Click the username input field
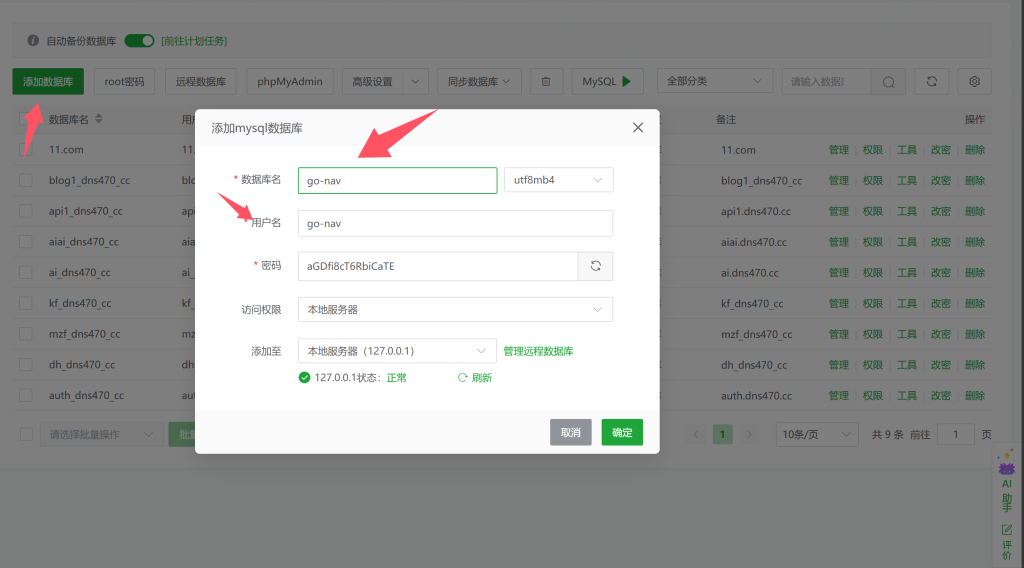This screenshot has height=568, width=1024. (x=455, y=223)
